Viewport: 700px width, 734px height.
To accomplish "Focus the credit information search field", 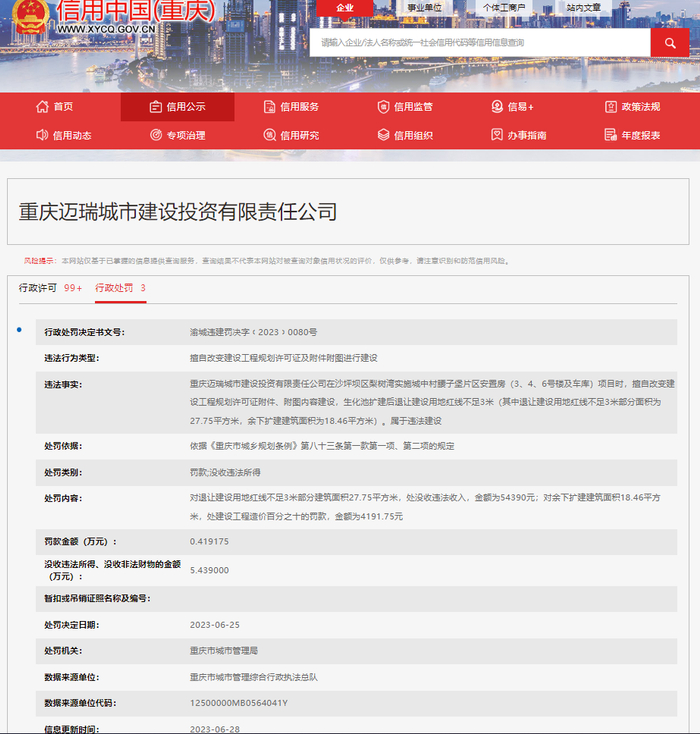I will point(480,43).
